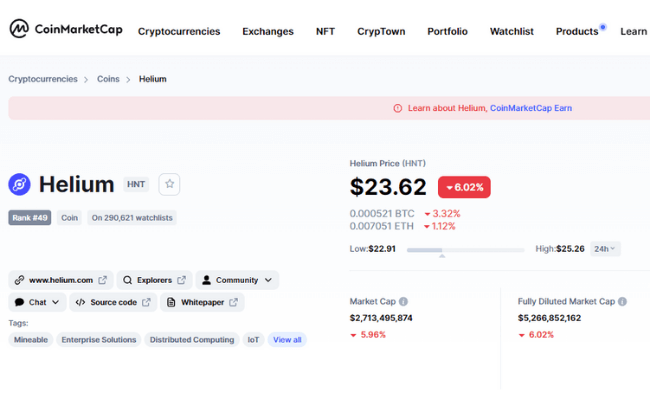Go to Portfolio

[x=447, y=32]
